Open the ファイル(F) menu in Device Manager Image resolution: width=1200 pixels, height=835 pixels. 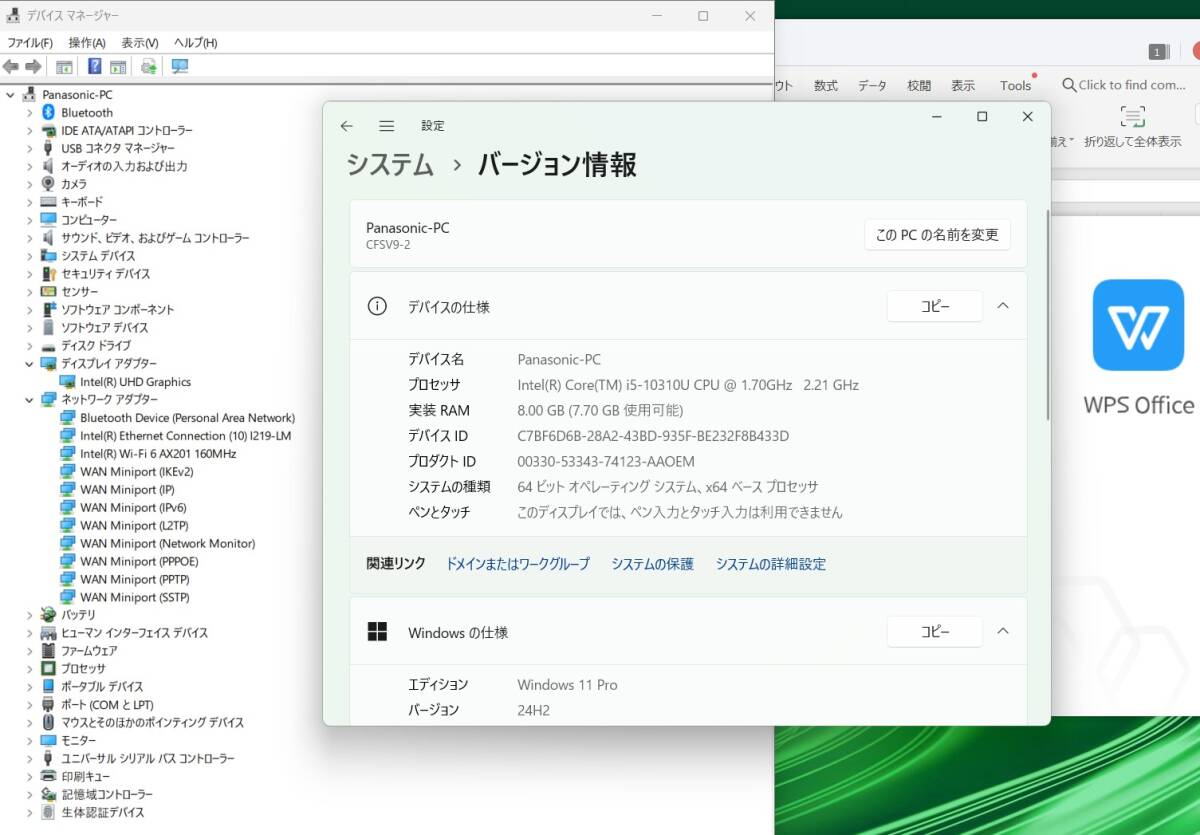click(x=30, y=43)
